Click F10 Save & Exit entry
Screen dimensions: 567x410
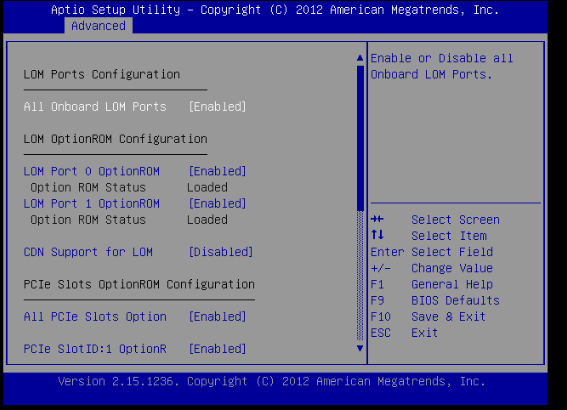[x=428, y=317]
